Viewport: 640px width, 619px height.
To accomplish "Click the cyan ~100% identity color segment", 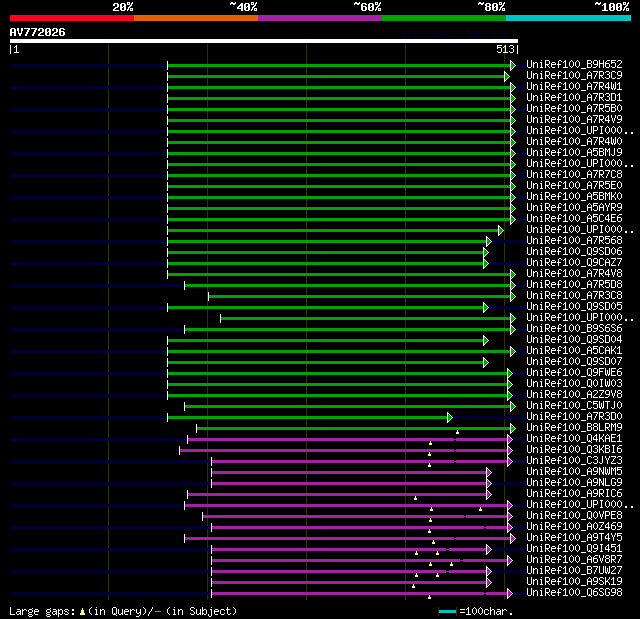I will [568, 18].
